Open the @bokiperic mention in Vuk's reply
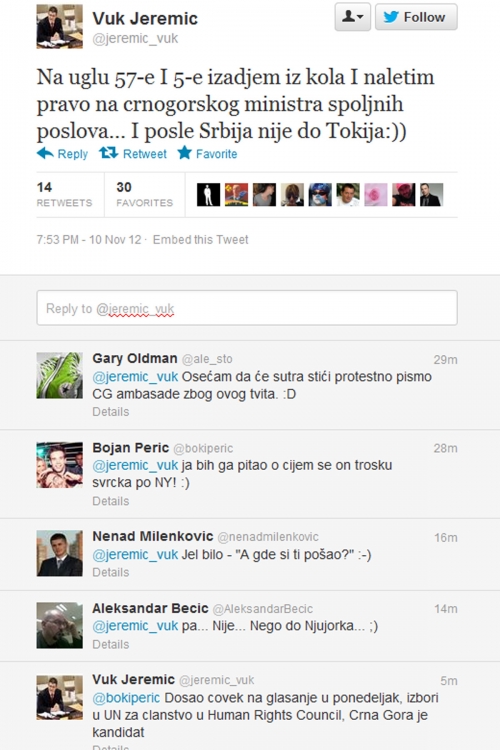Screen dimensions: 500x750 tap(126, 698)
